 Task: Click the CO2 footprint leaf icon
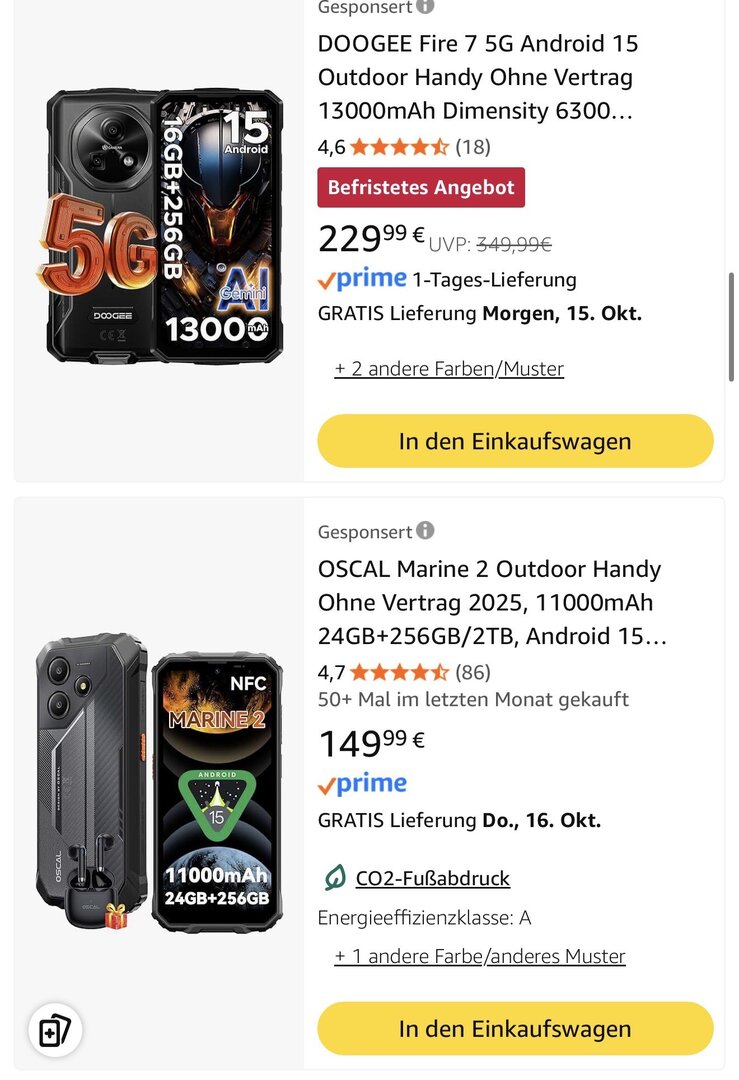[335, 878]
